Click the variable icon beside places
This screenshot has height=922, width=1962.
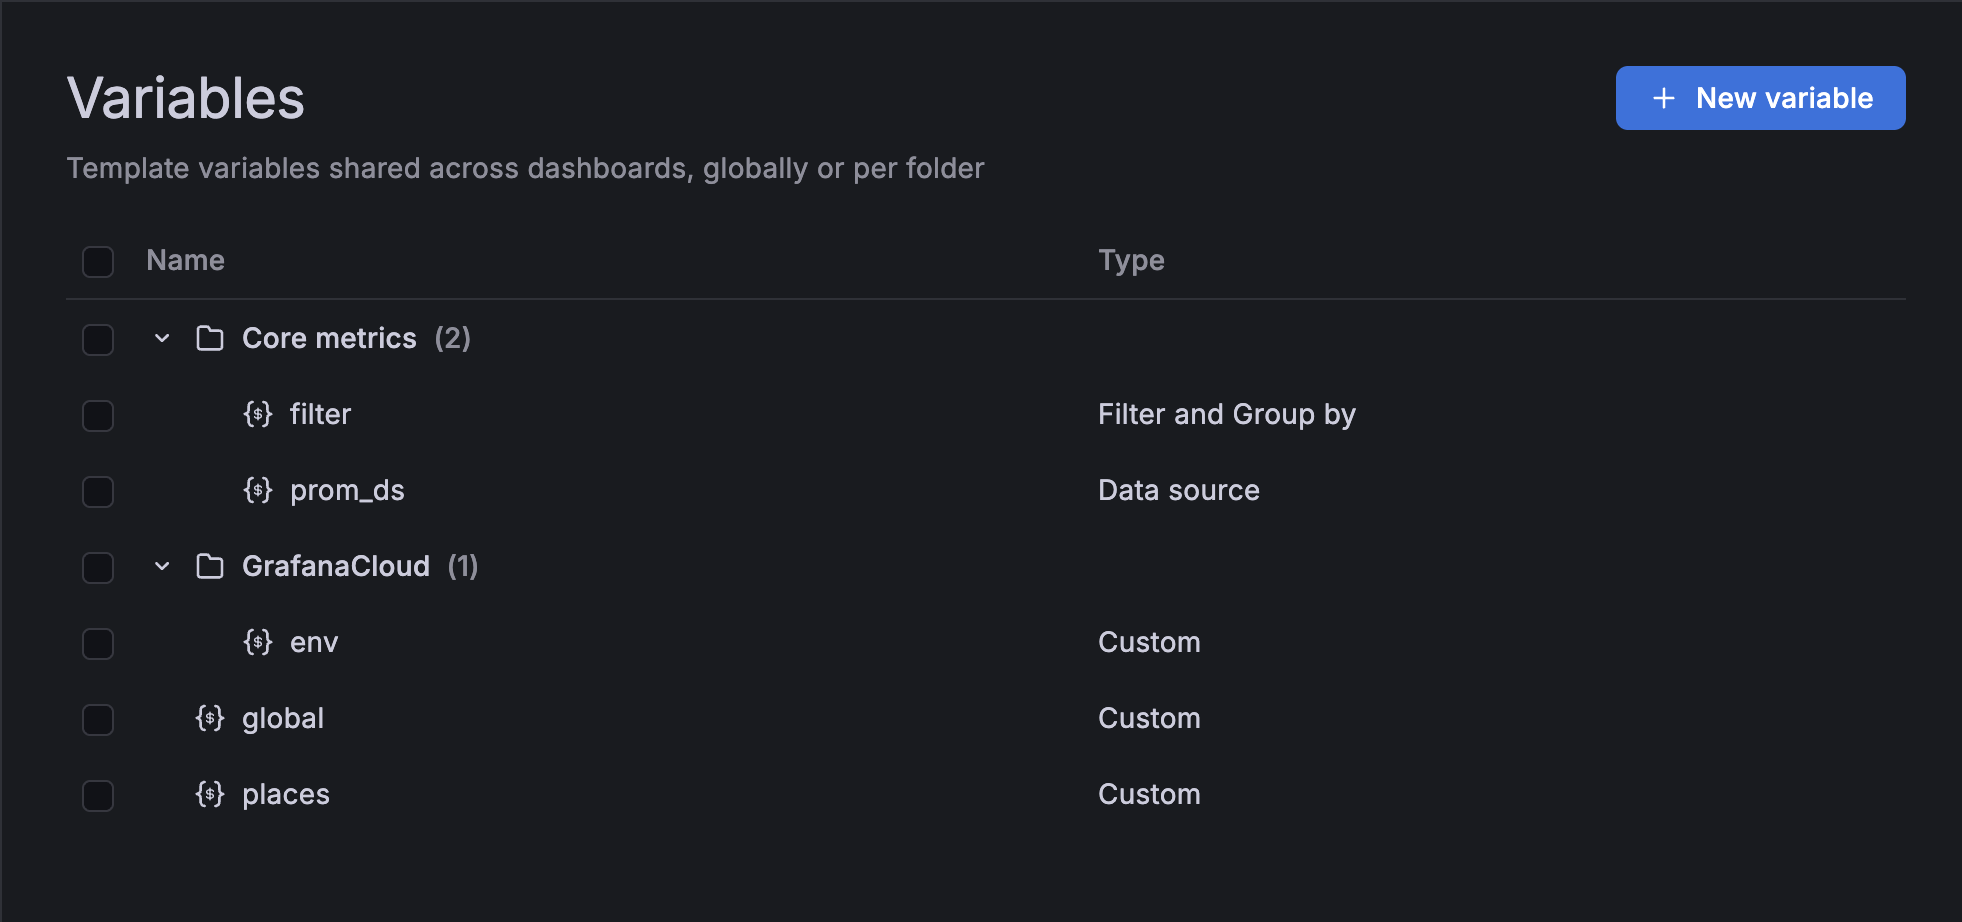point(210,794)
